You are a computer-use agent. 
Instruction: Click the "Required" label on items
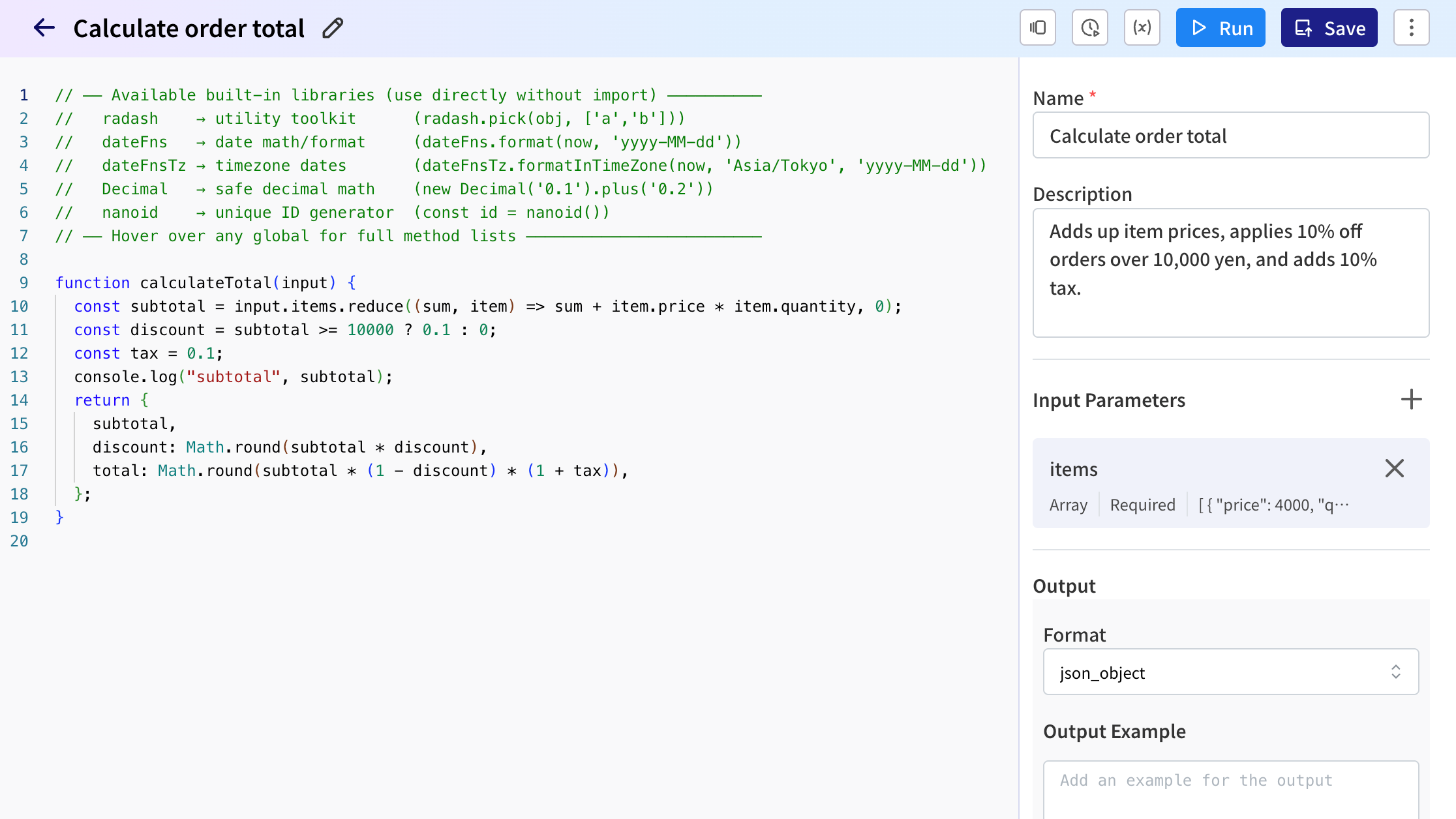[x=1142, y=505]
